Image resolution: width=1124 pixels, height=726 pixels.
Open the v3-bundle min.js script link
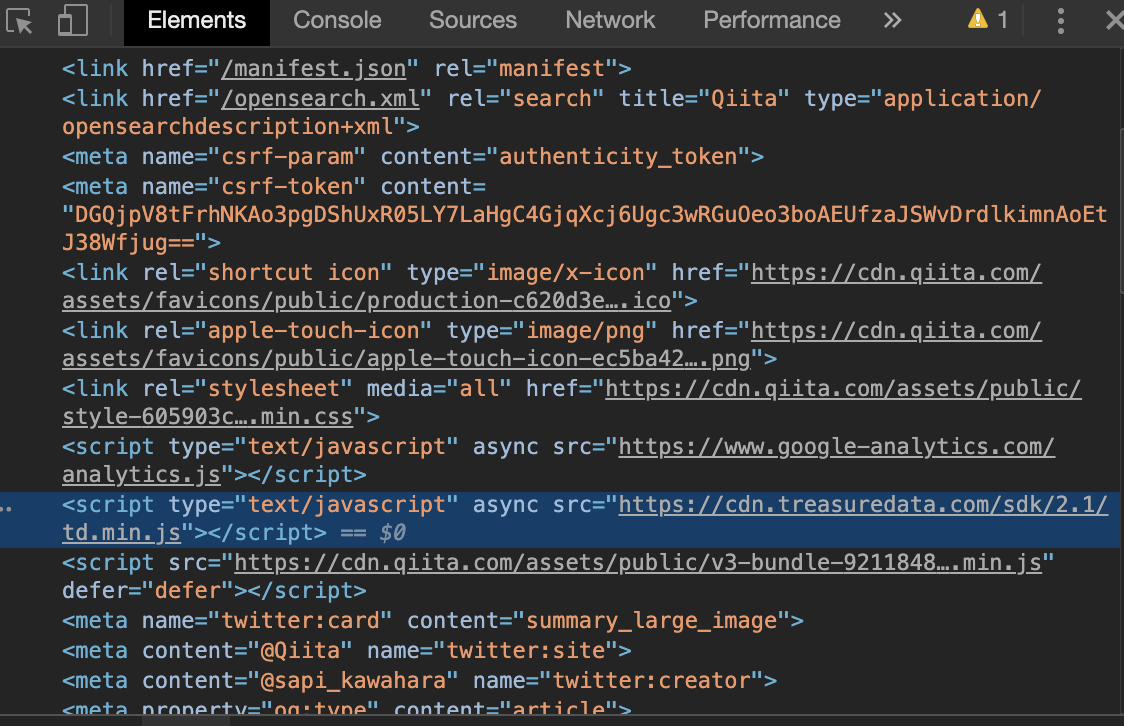coord(637,563)
